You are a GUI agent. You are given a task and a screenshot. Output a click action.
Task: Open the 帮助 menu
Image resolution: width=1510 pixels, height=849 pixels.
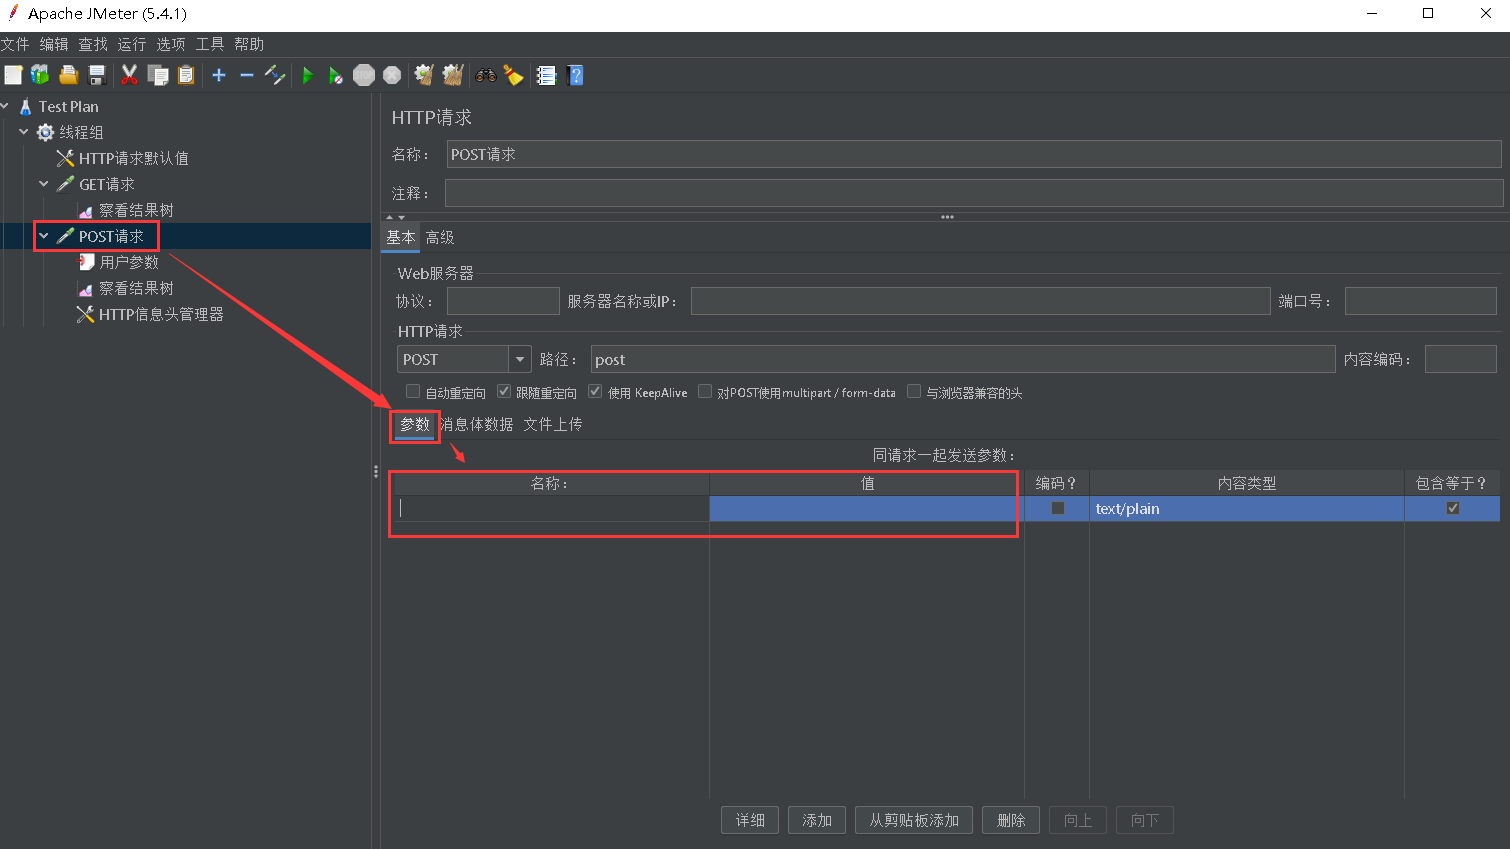click(x=249, y=44)
